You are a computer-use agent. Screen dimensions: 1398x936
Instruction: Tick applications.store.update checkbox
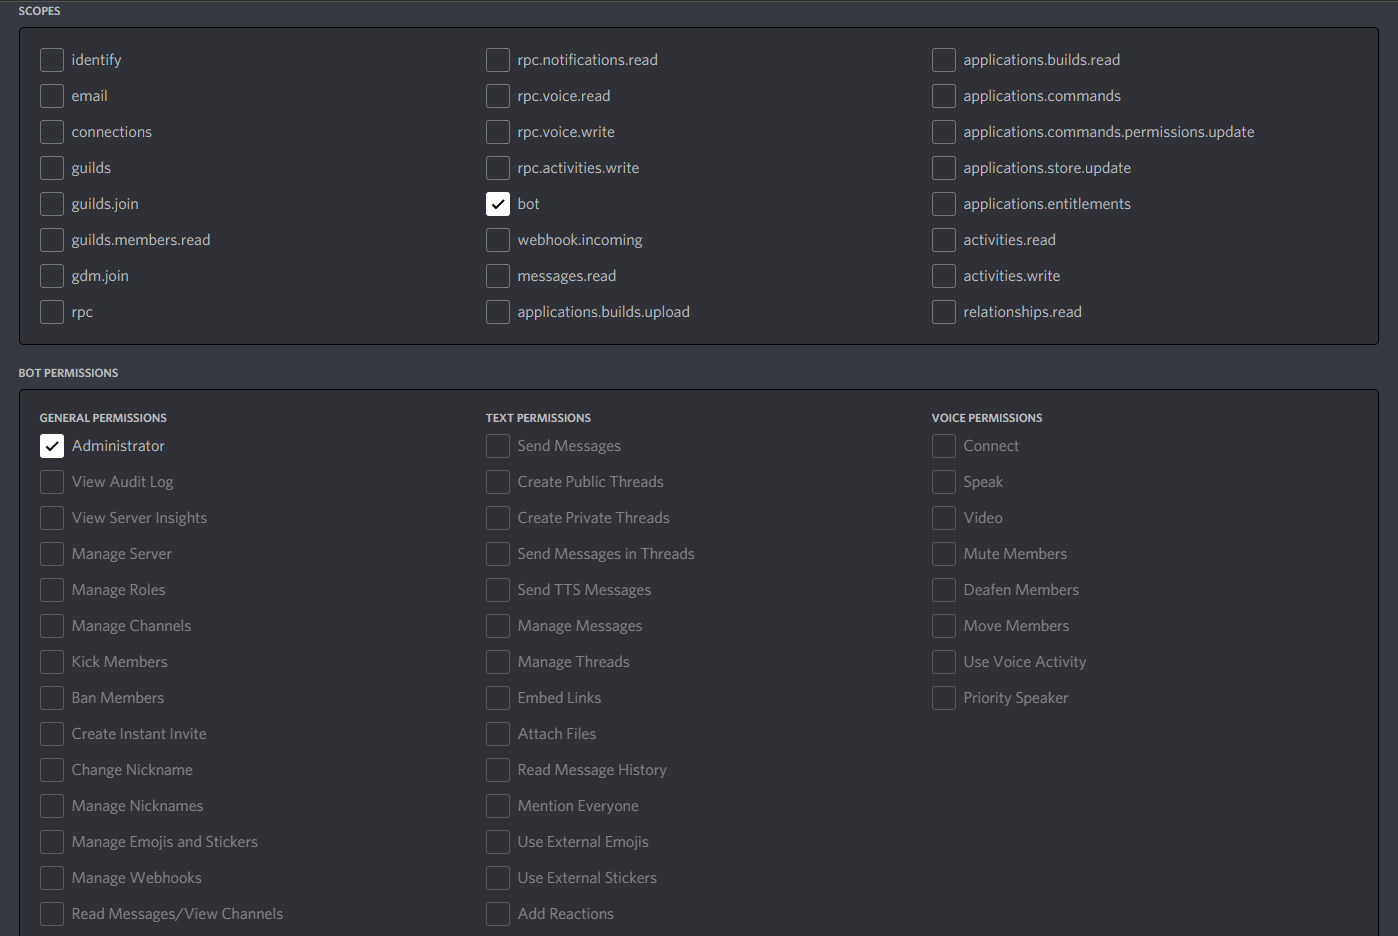tap(944, 168)
